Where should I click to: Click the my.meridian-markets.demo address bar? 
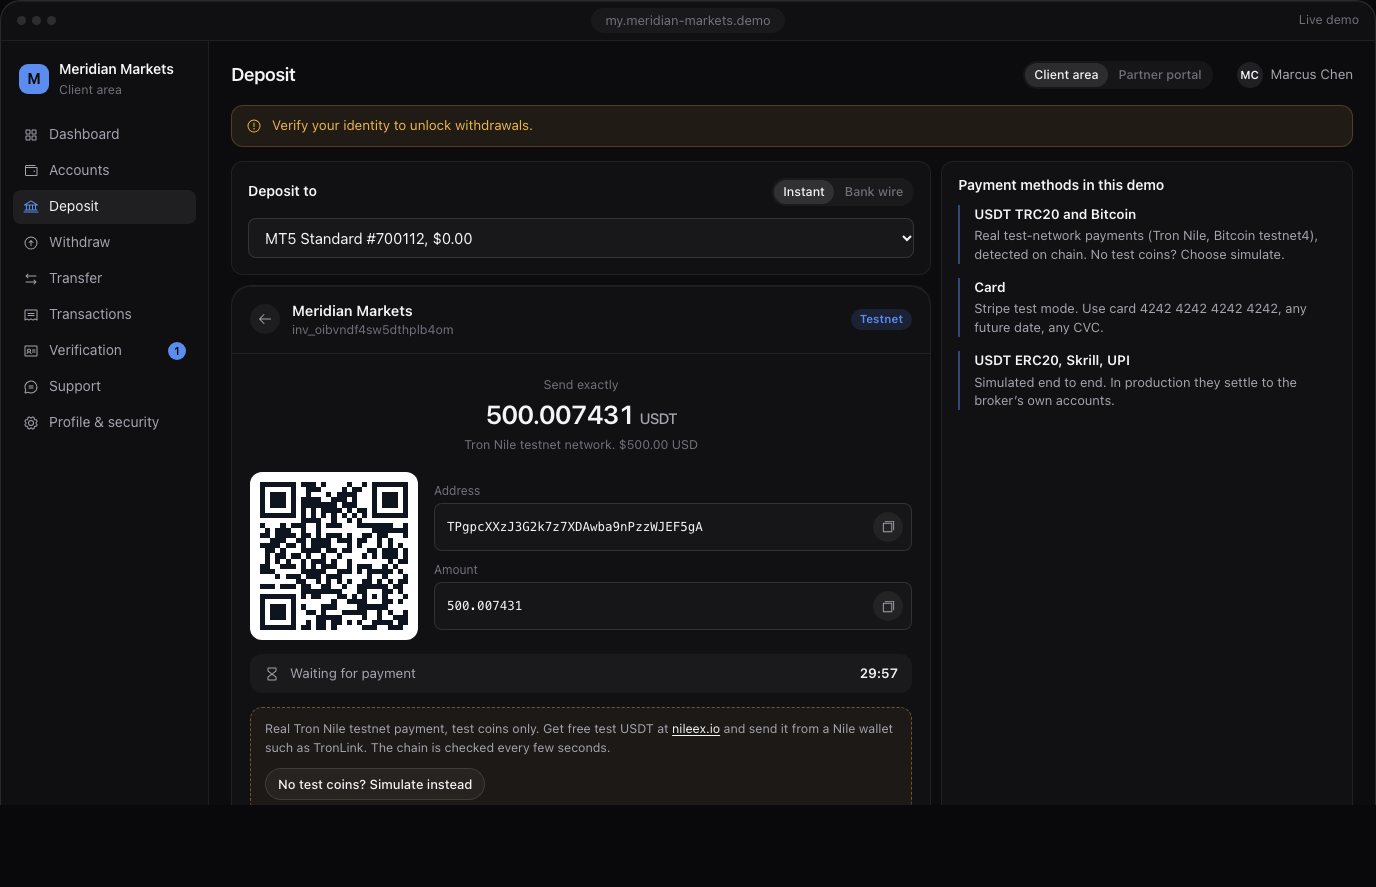688,20
